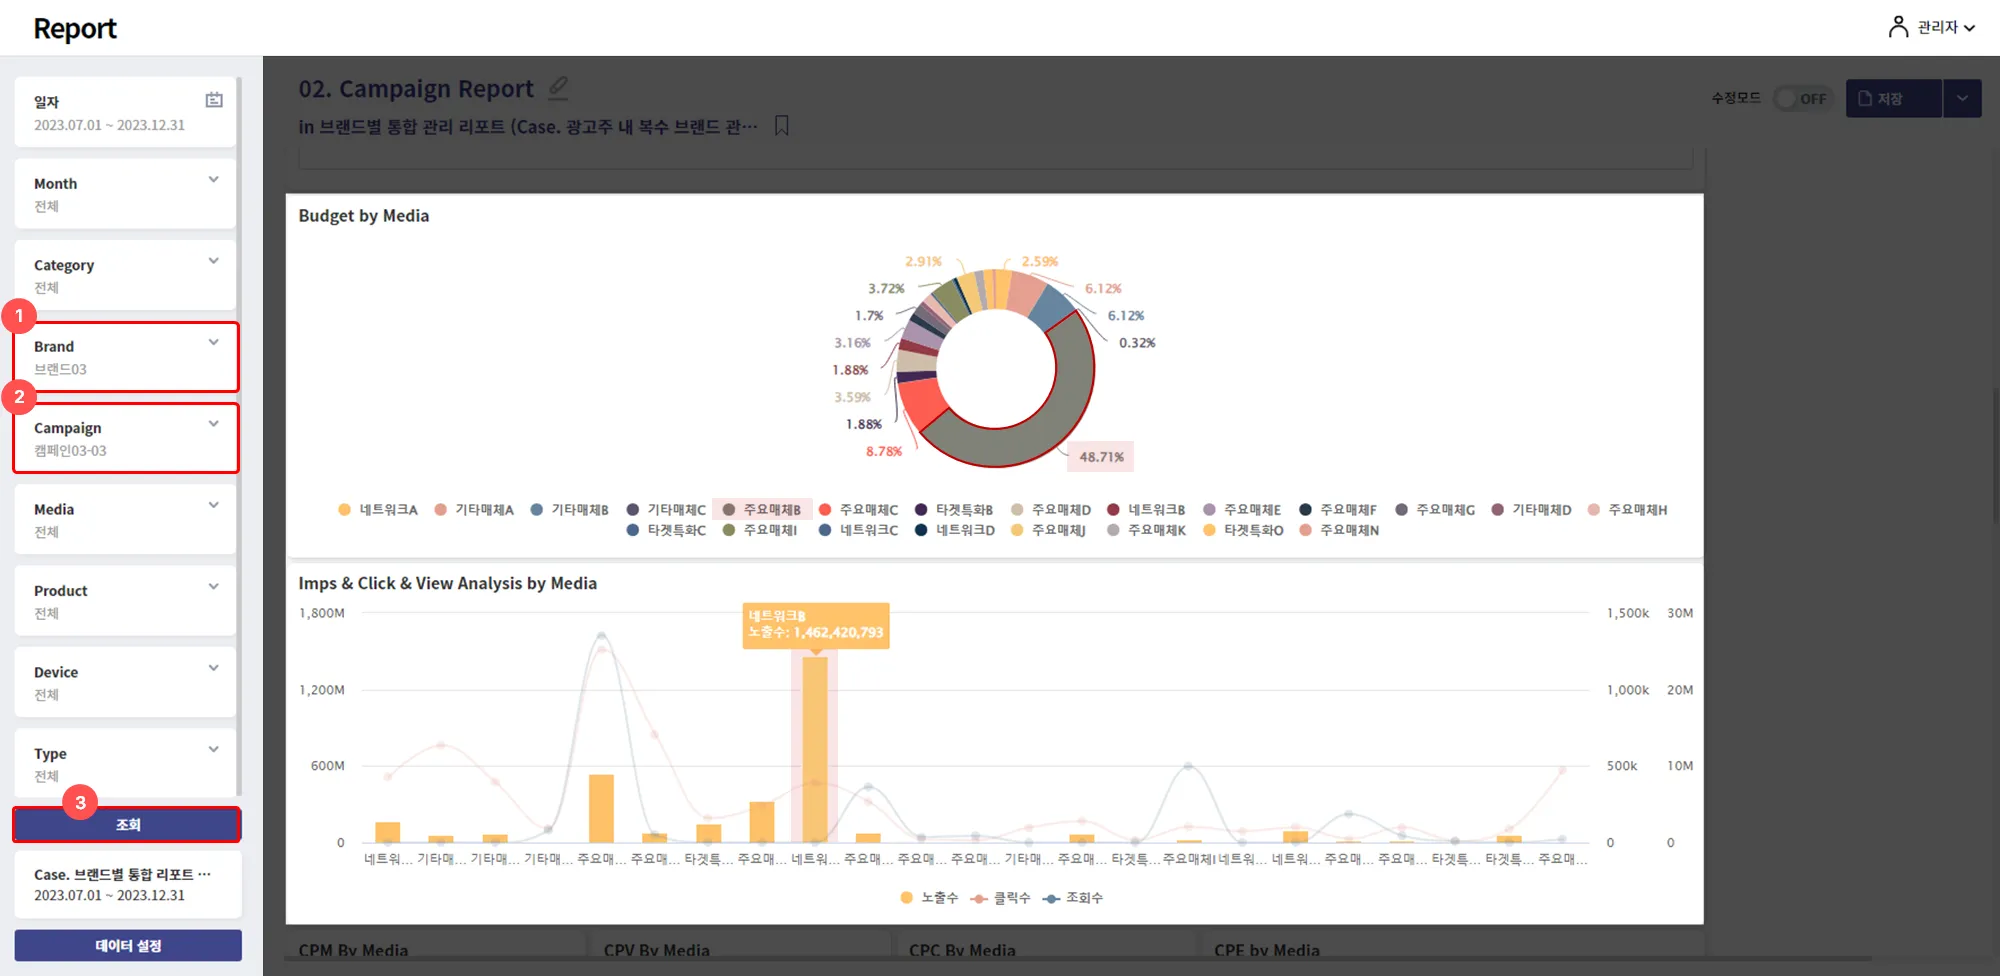This screenshot has width=2000, height=976.
Task: Toggle 기타매체A legend entry in pie chart
Action: pyautogui.click(x=474, y=510)
